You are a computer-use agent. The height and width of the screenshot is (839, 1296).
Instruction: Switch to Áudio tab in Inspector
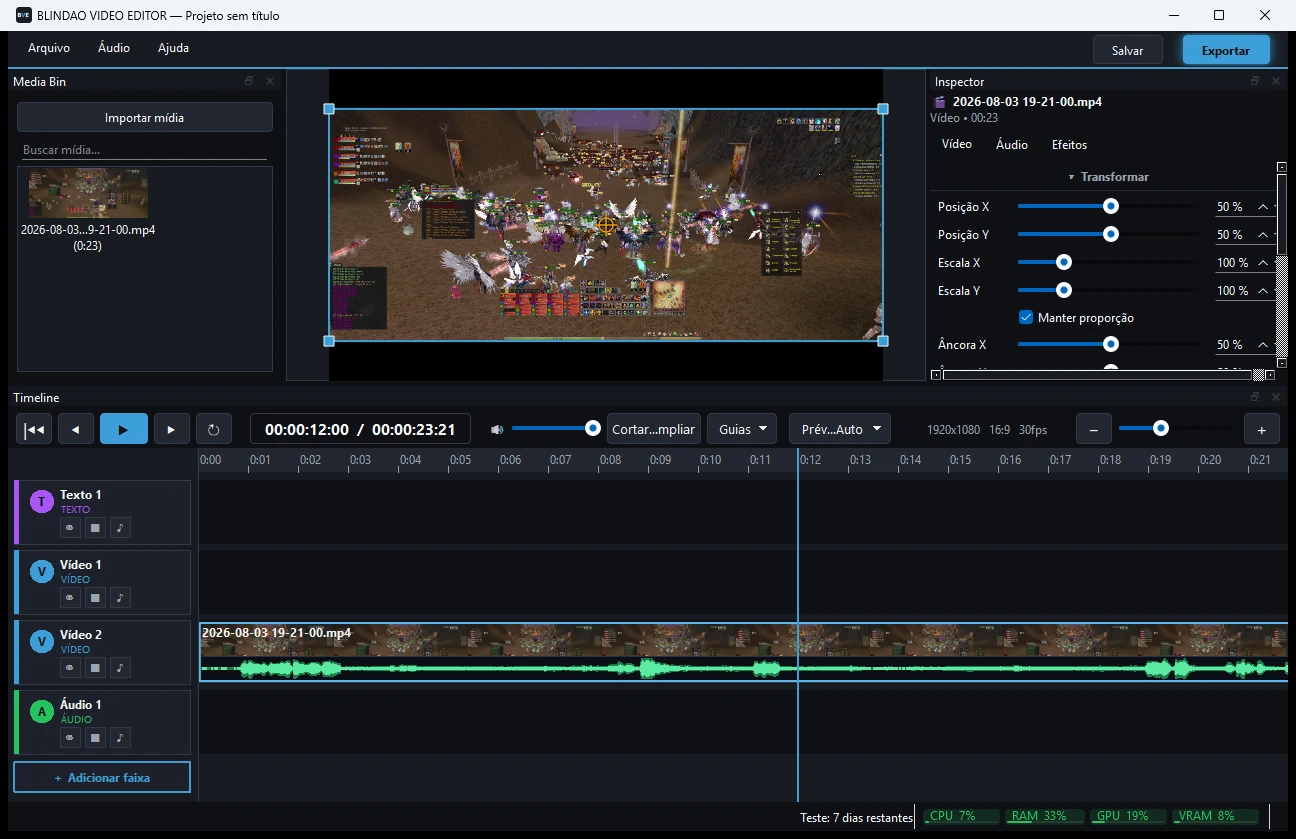tap(1012, 145)
